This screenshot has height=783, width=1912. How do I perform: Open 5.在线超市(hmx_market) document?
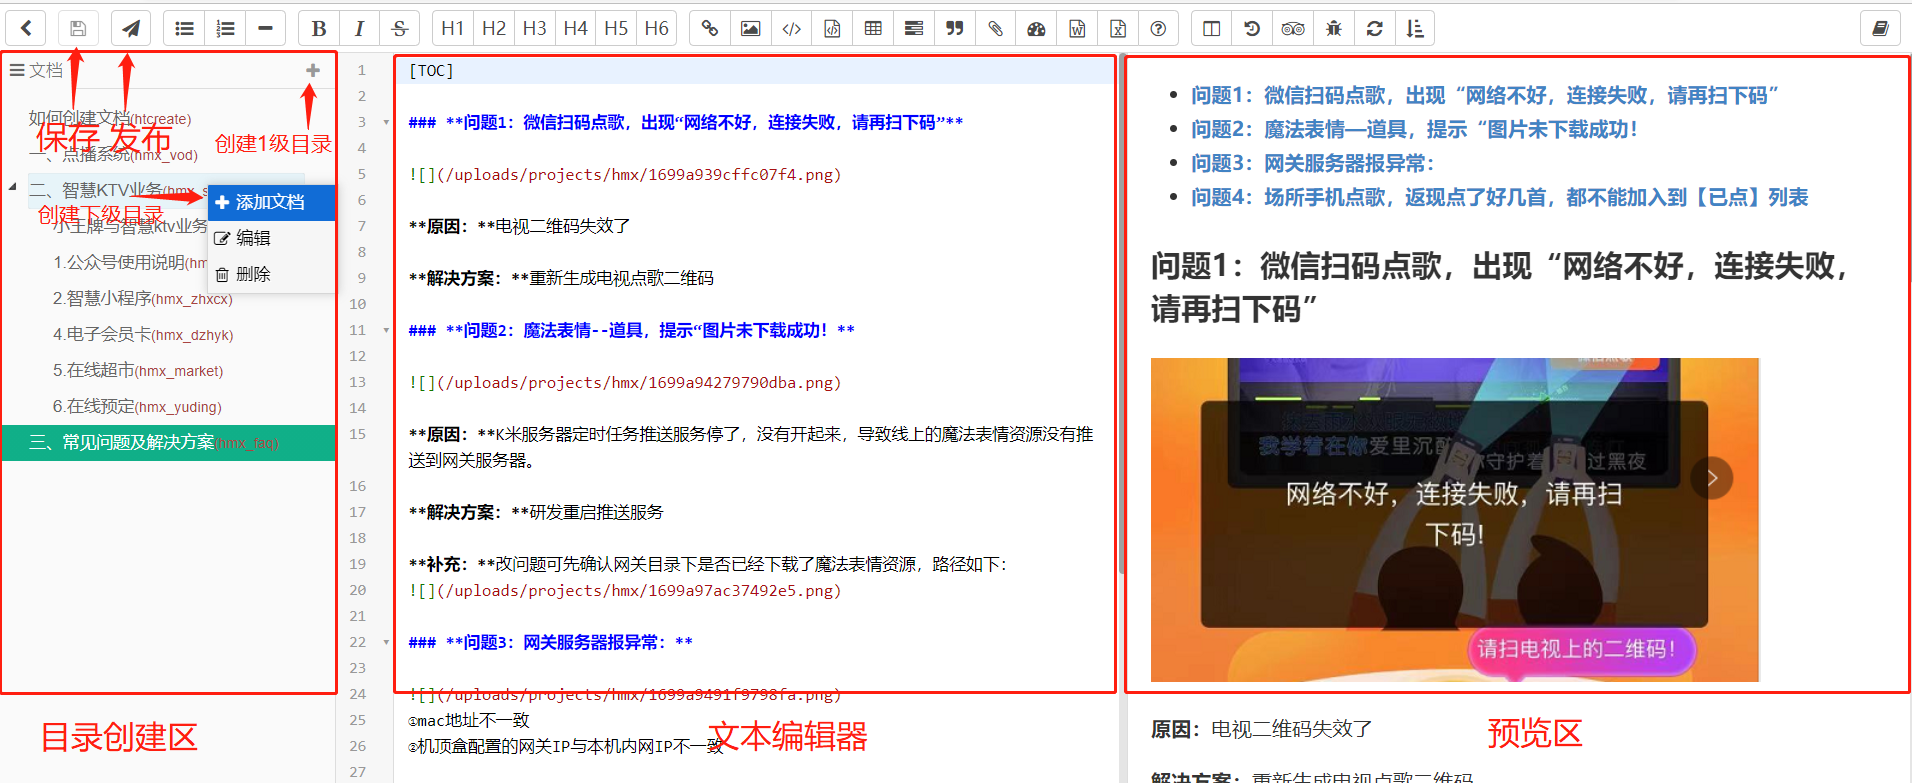coord(138,370)
